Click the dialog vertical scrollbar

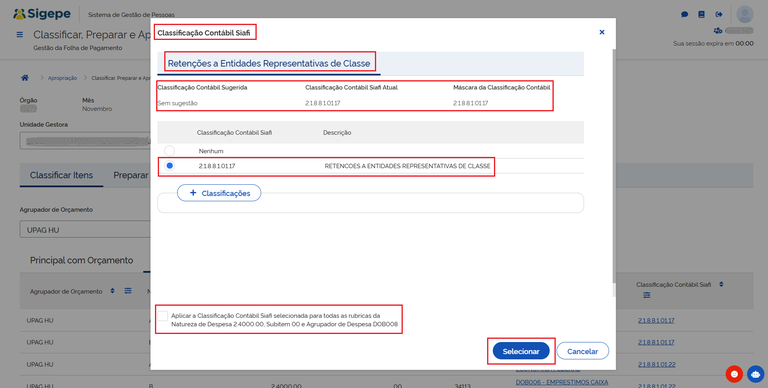click(614, 167)
